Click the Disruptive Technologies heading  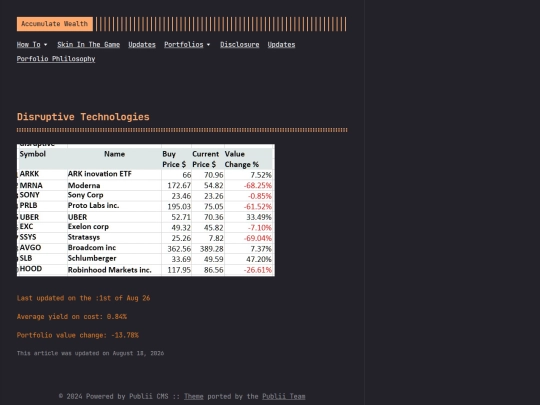point(83,117)
